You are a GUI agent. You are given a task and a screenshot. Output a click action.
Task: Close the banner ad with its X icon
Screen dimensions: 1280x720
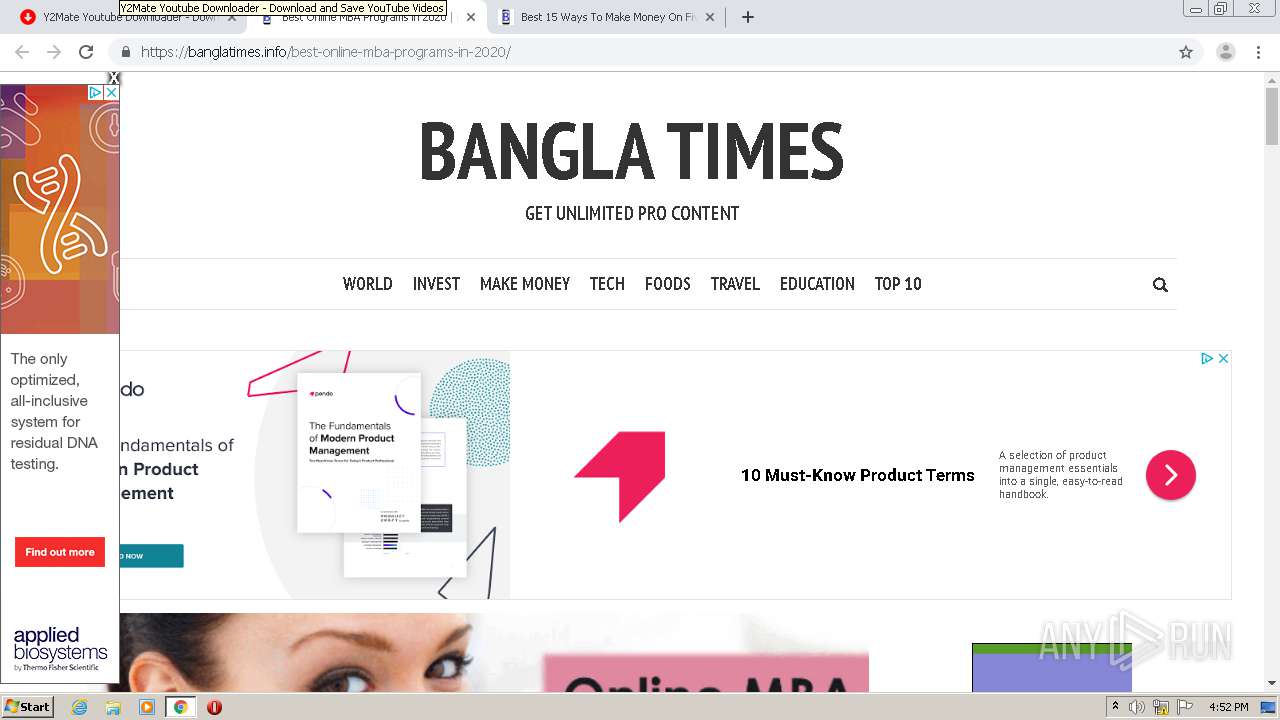click(x=1223, y=358)
